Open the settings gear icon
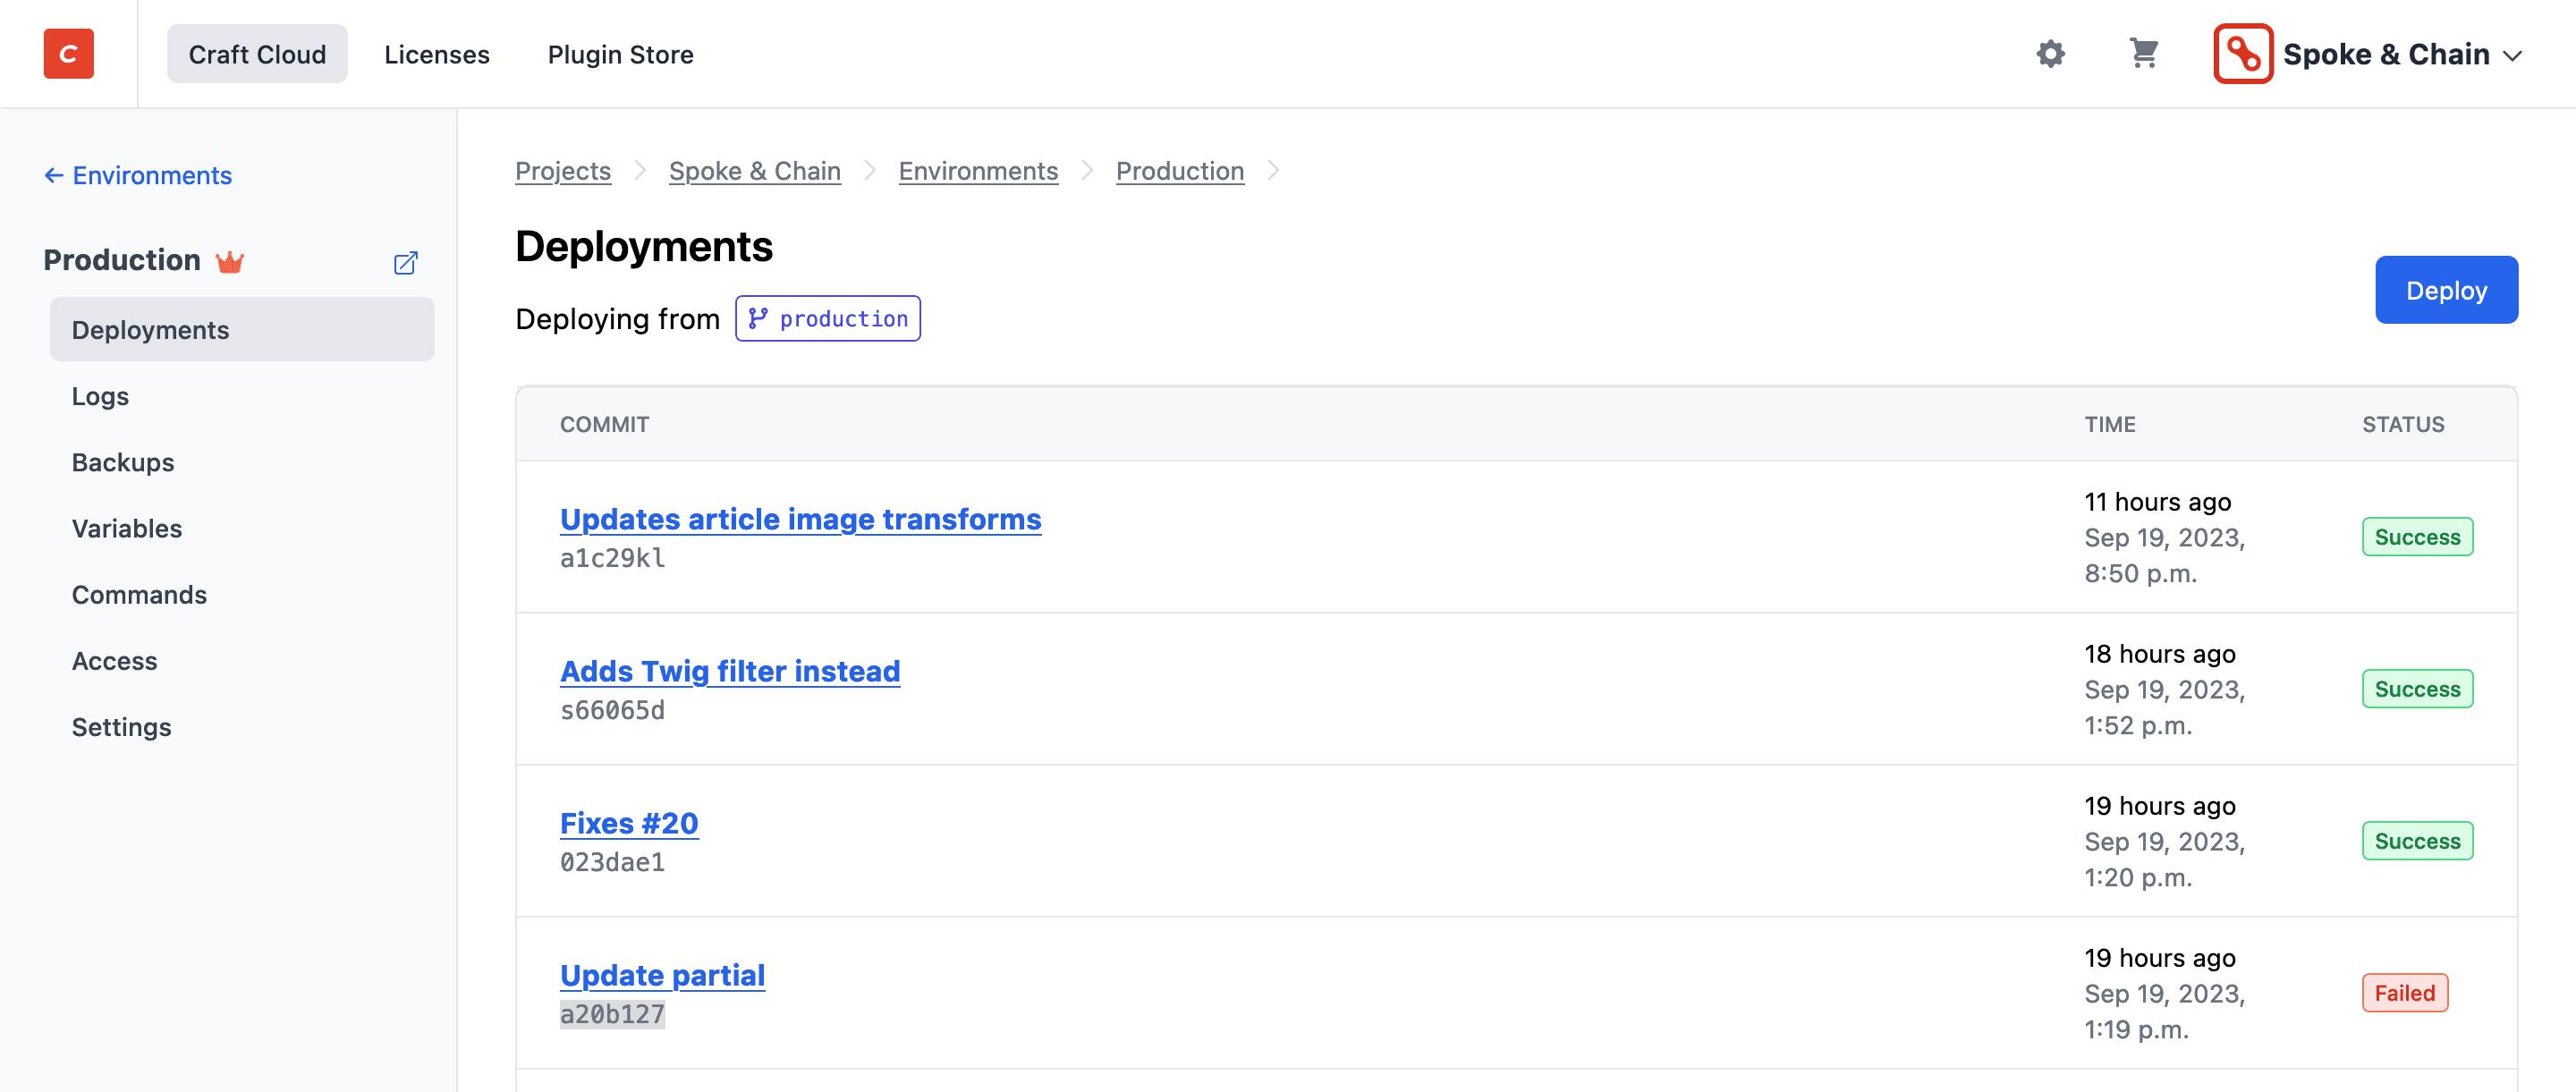The height and width of the screenshot is (1092, 2576). [x=2050, y=54]
